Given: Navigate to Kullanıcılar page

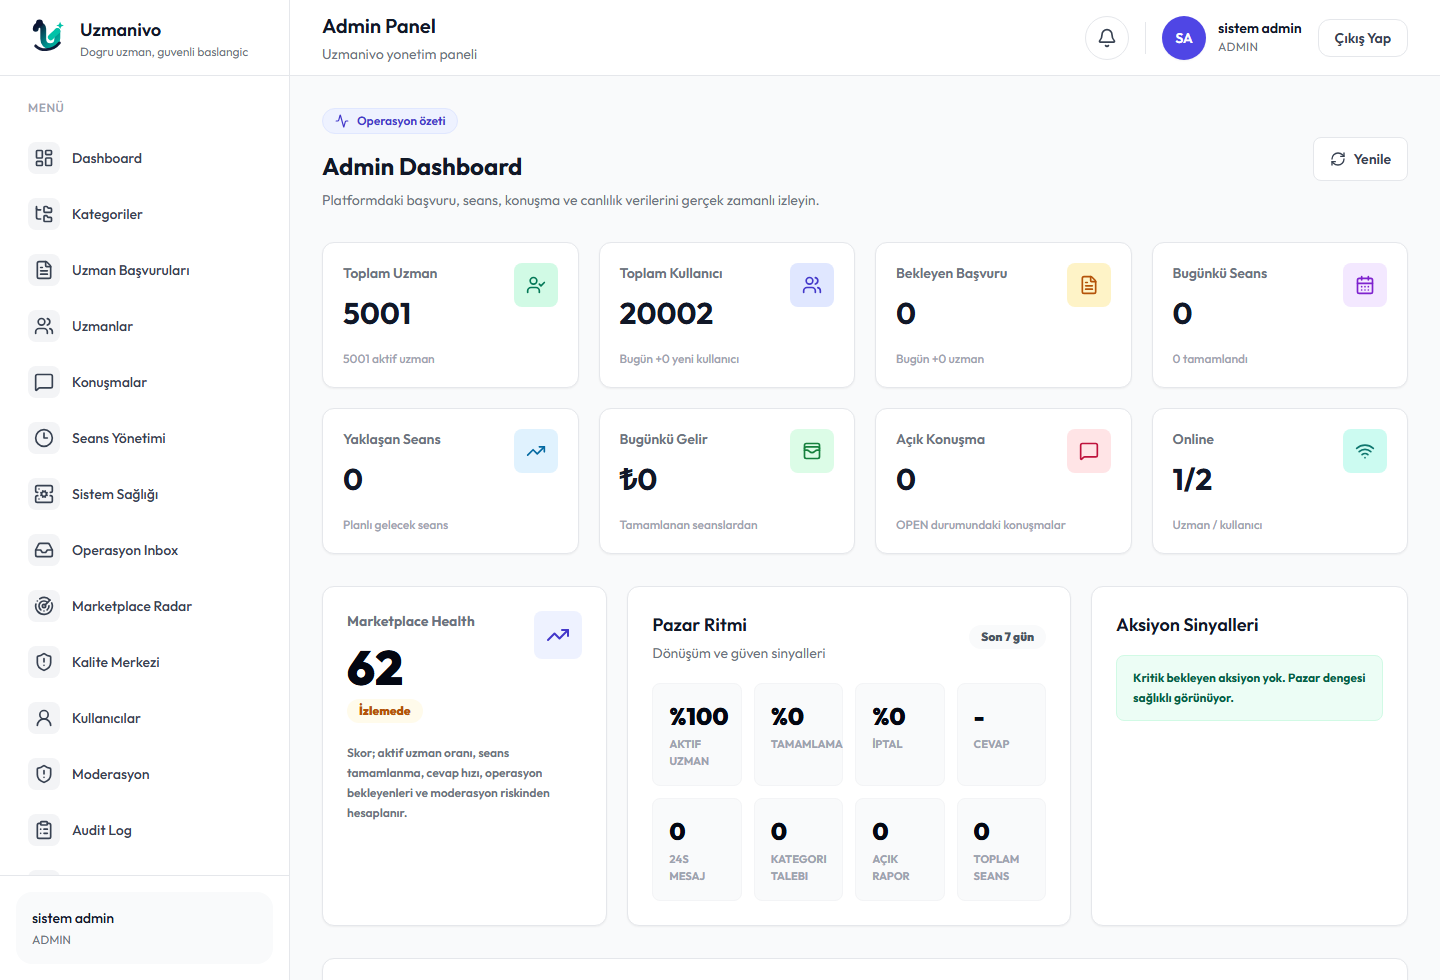Looking at the screenshot, I should tap(144, 718).
